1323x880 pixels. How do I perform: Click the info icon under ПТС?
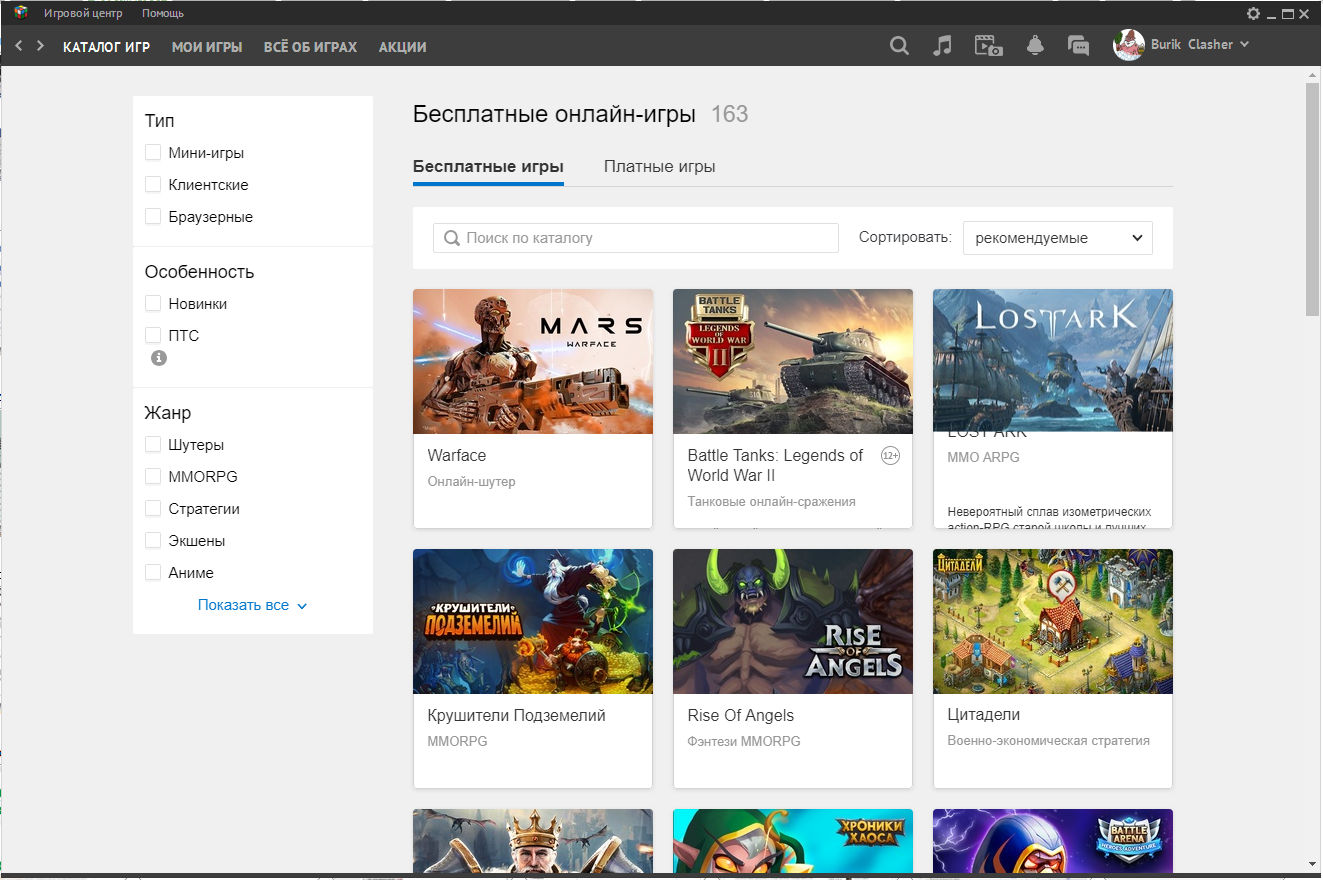click(158, 357)
